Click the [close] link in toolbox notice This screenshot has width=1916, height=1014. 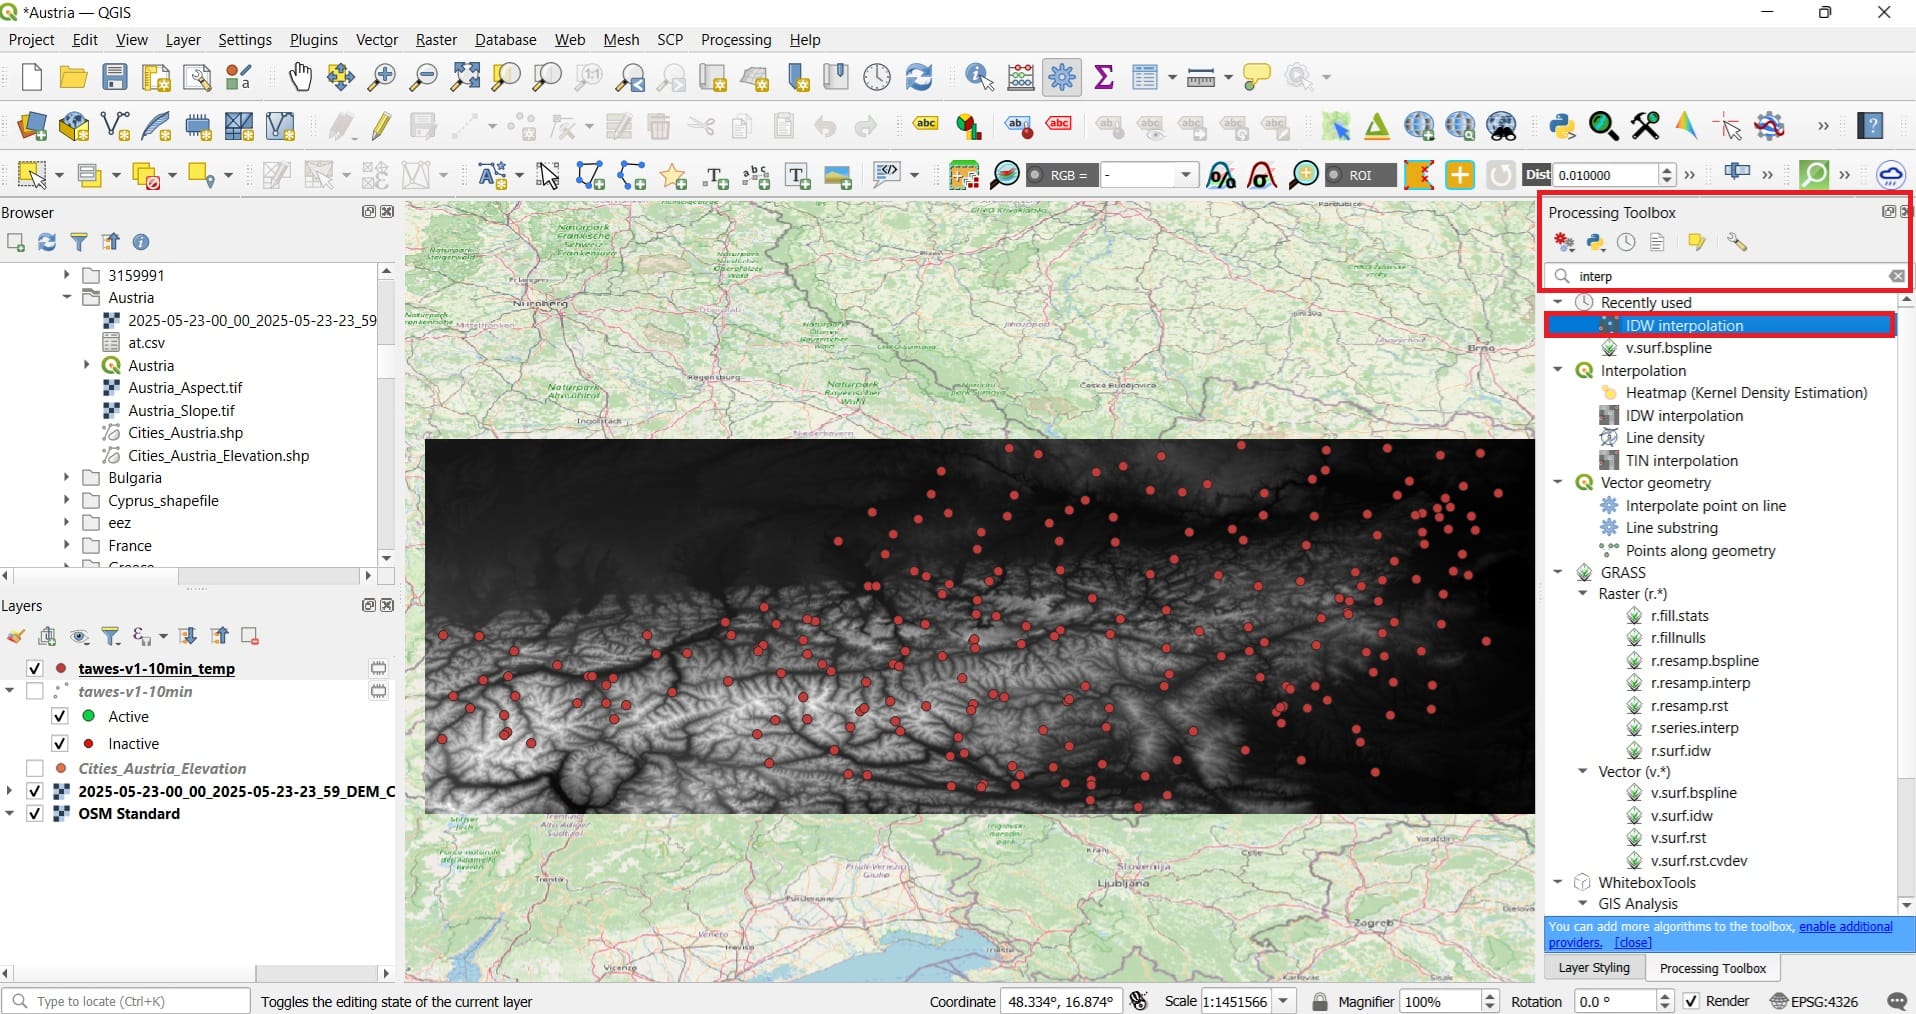coord(1633,942)
